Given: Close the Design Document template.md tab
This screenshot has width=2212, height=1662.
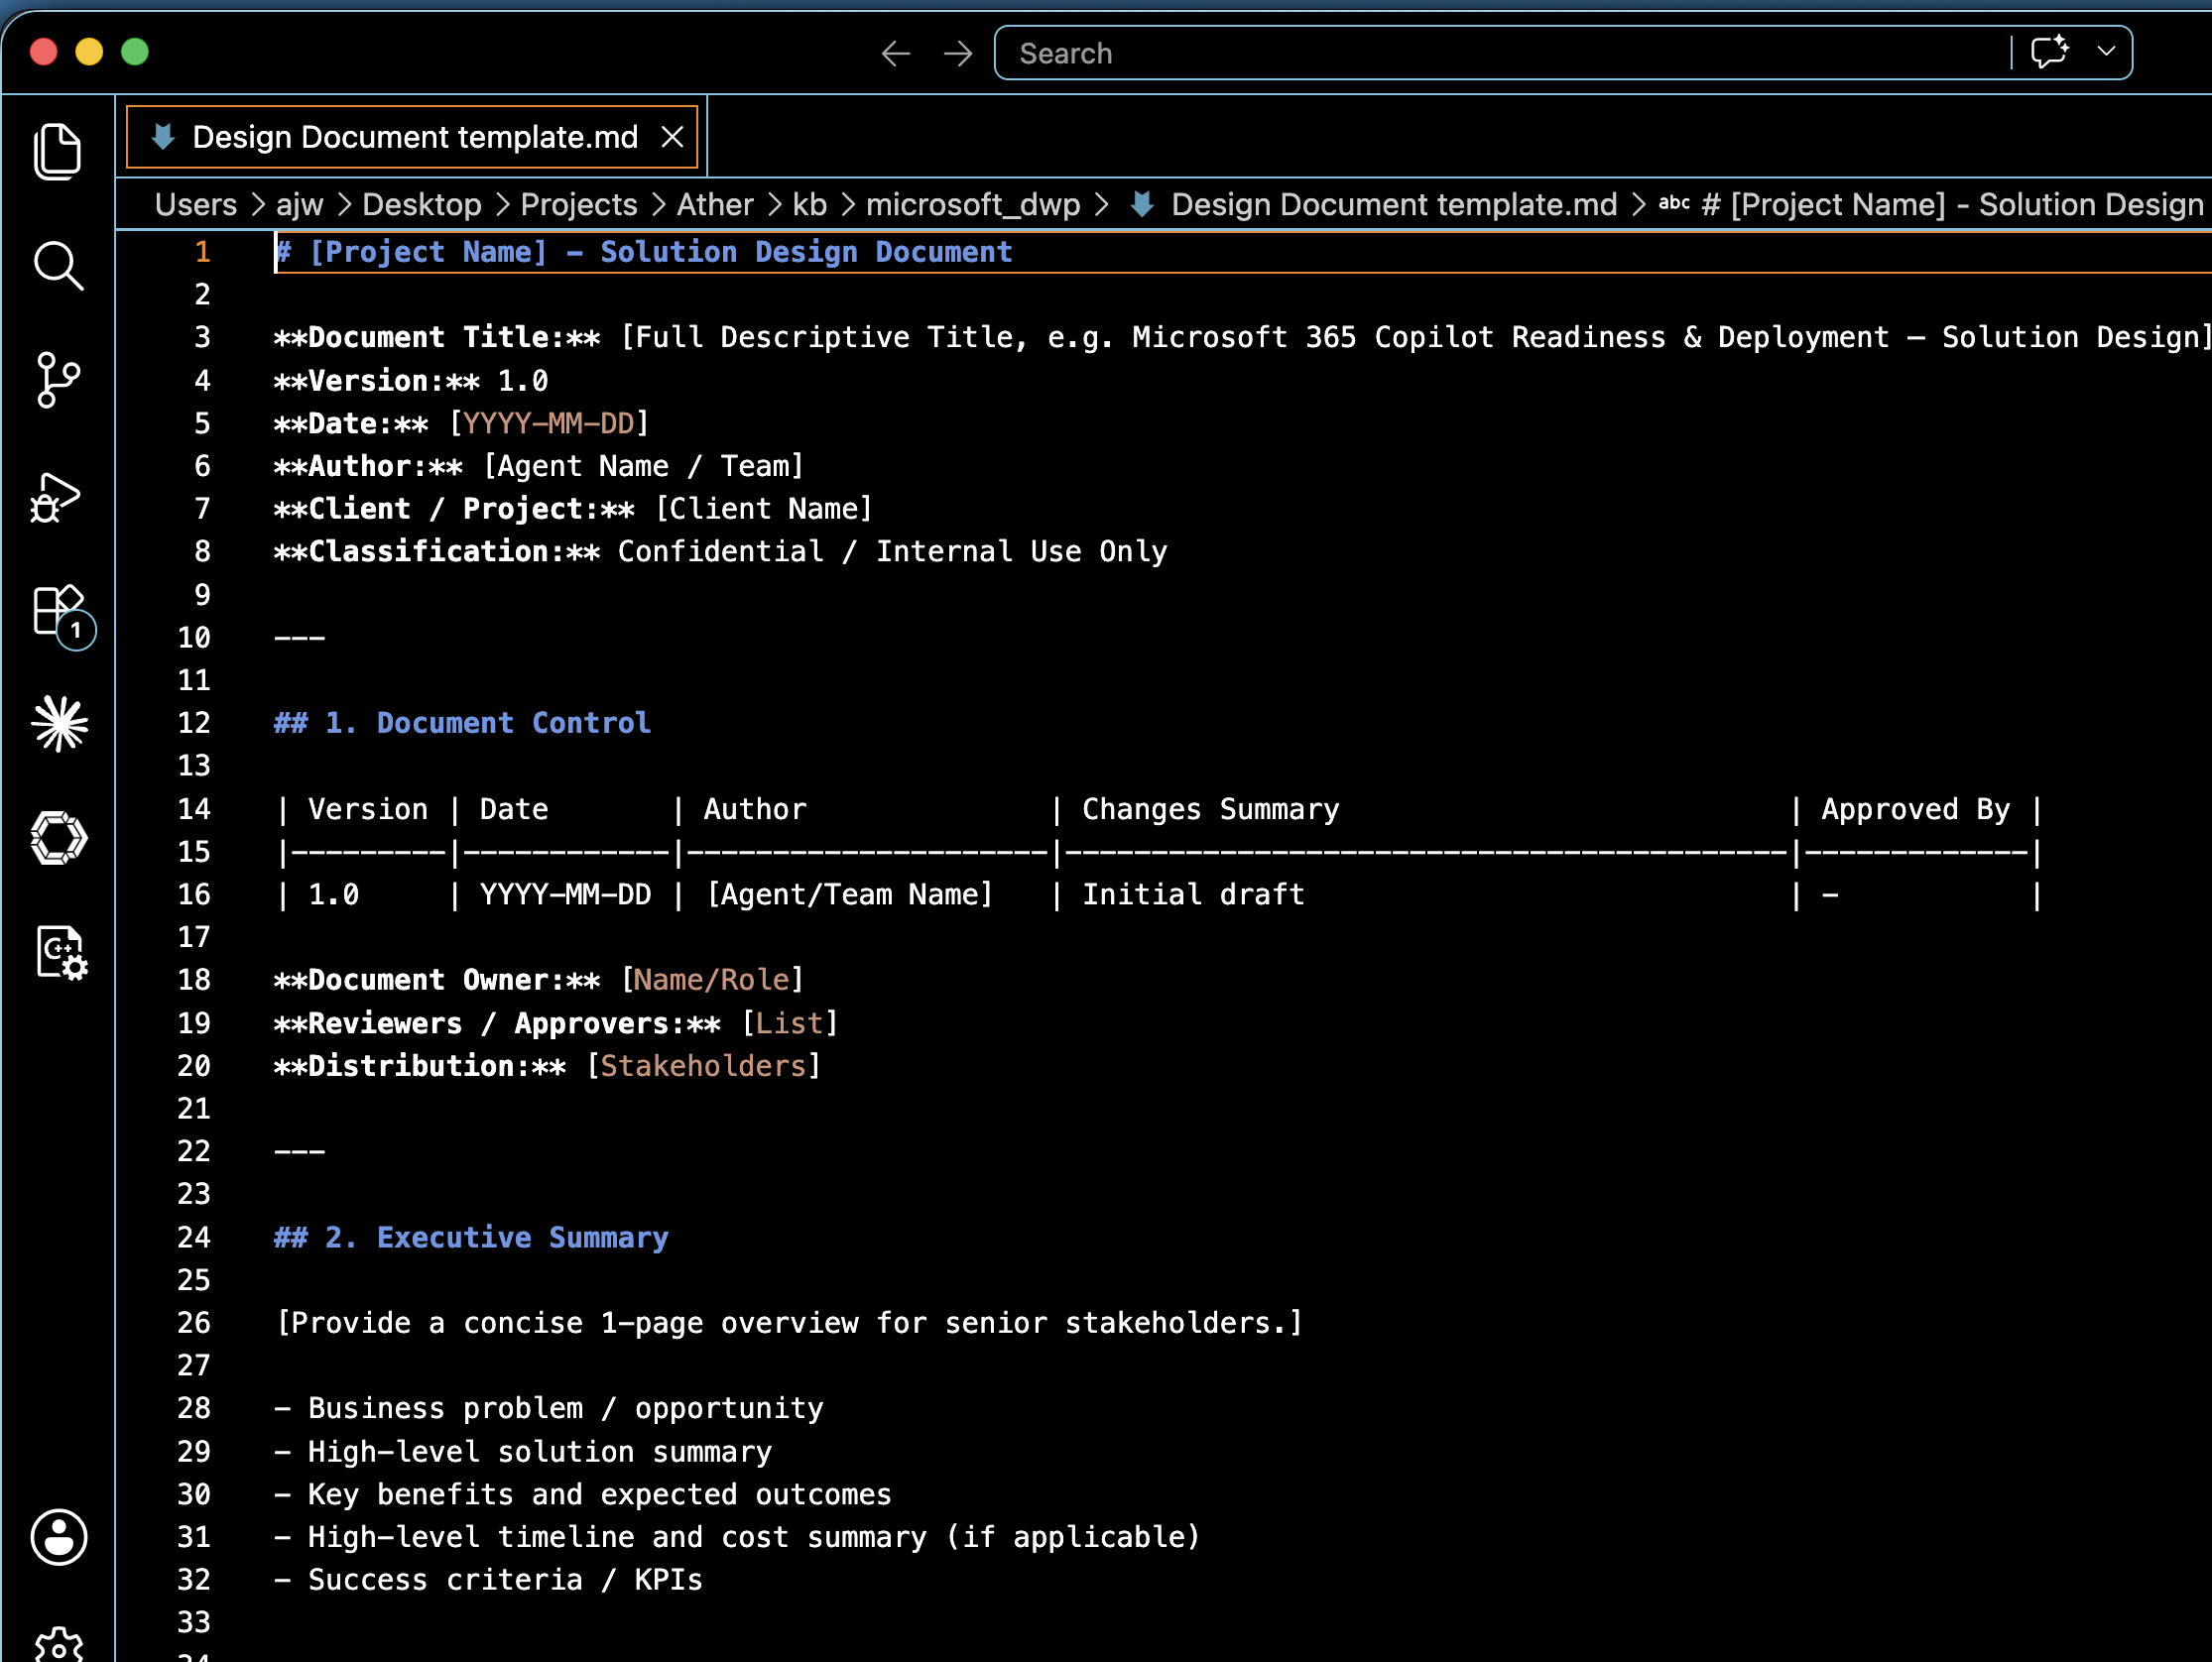Looking at the screenshot, I should 672,137.
